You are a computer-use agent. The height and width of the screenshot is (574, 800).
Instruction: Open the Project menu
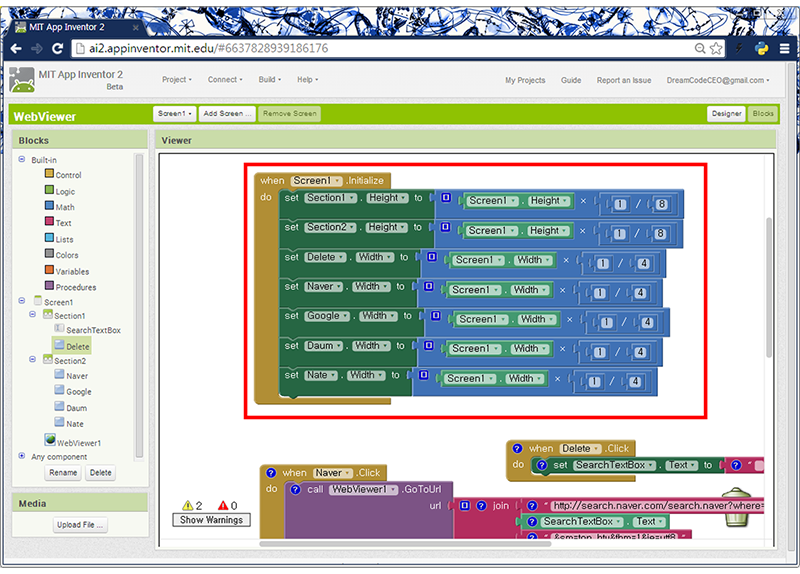tap(177, 80)
